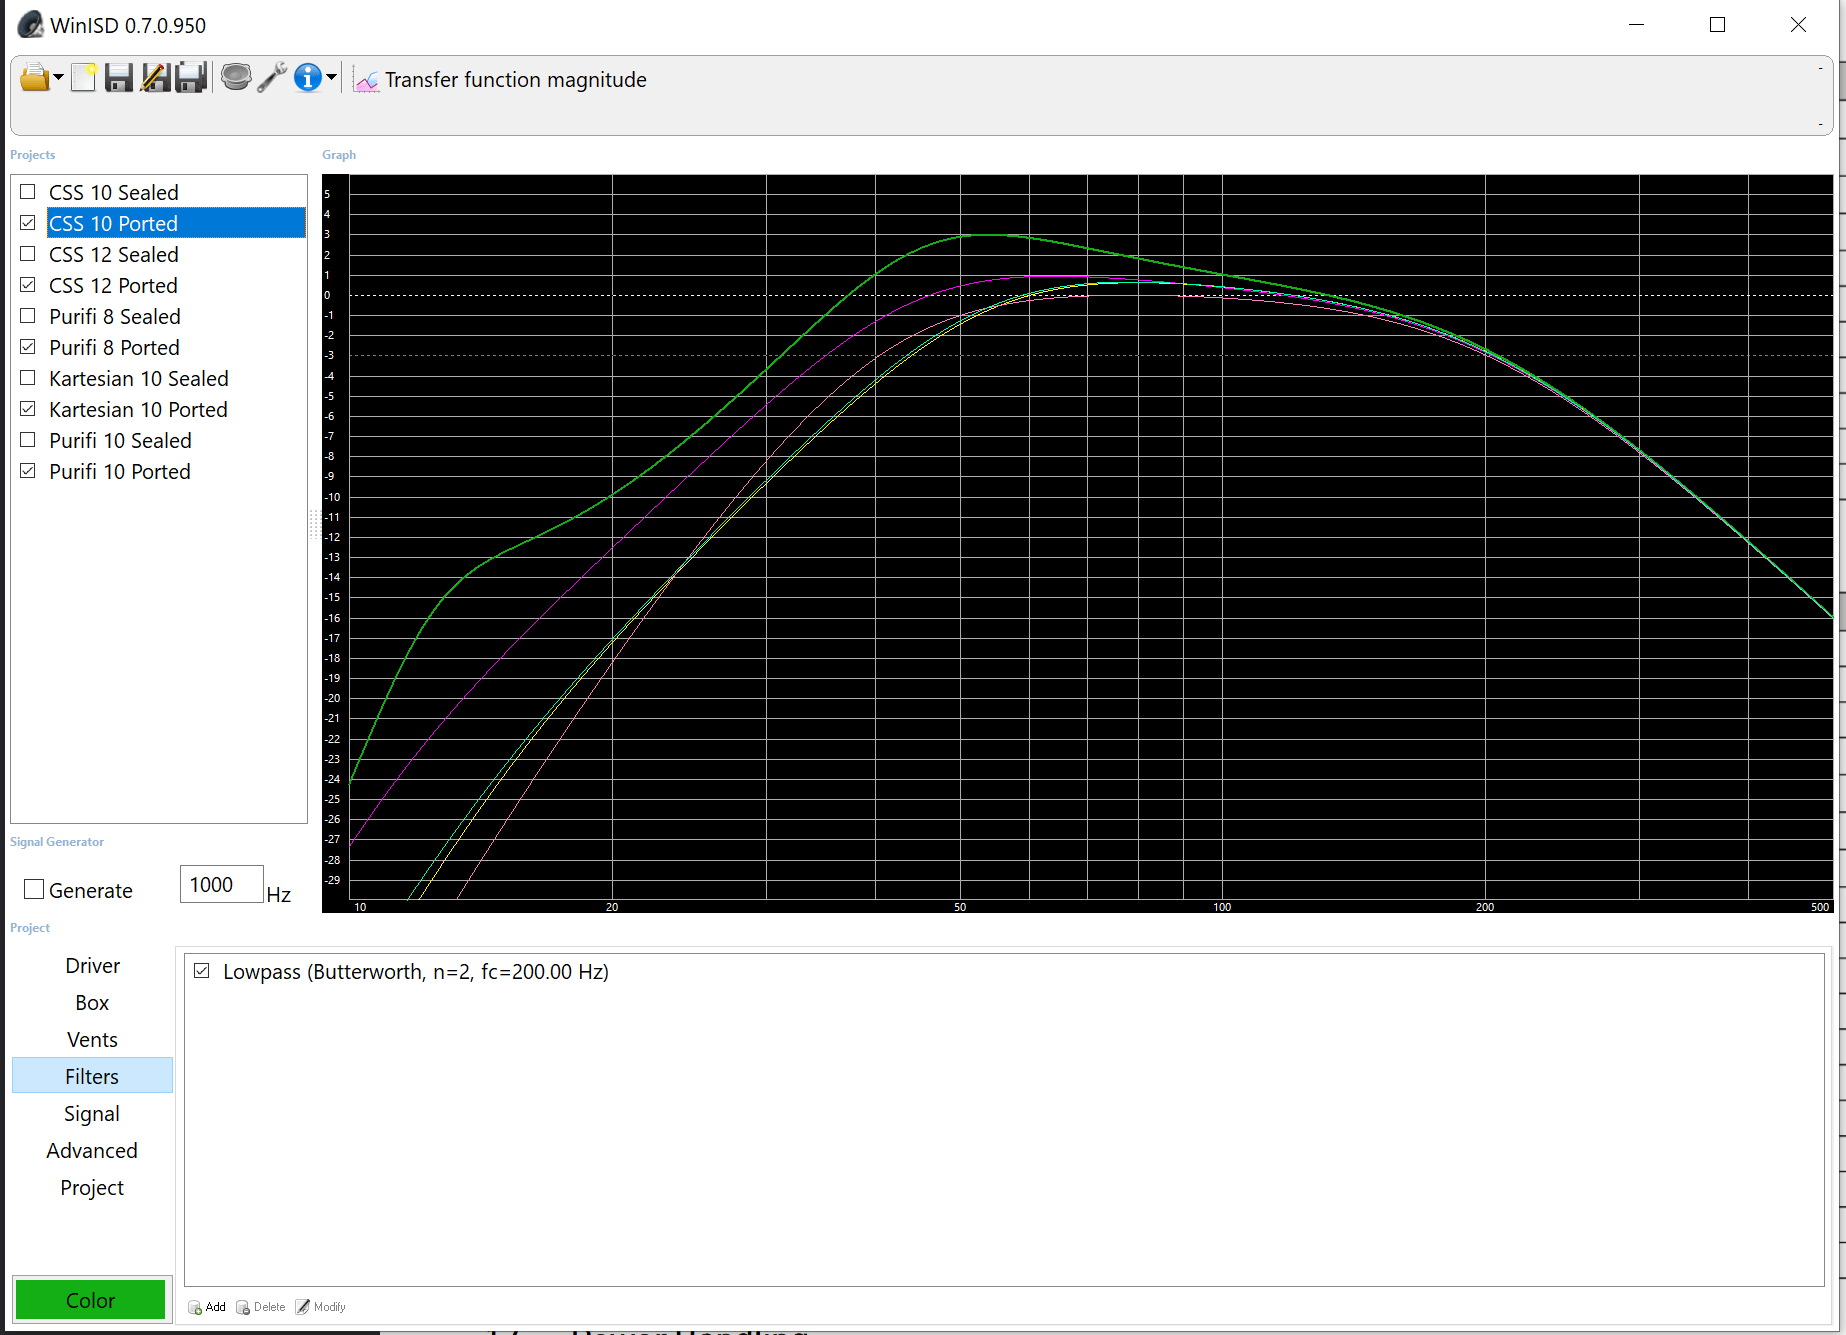
Task: Switch to the Signal tab
Action: point(92,1113)
